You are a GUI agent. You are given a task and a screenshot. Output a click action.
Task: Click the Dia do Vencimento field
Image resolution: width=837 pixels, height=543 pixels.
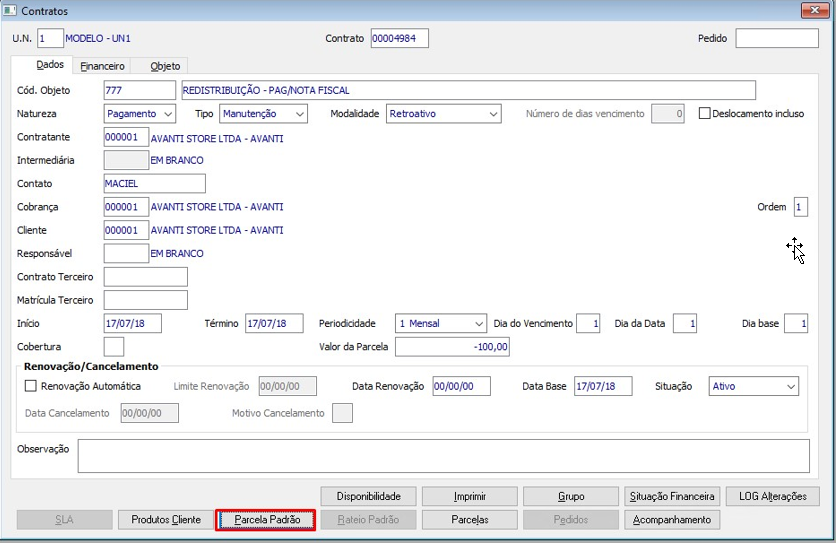click(588, 323)
